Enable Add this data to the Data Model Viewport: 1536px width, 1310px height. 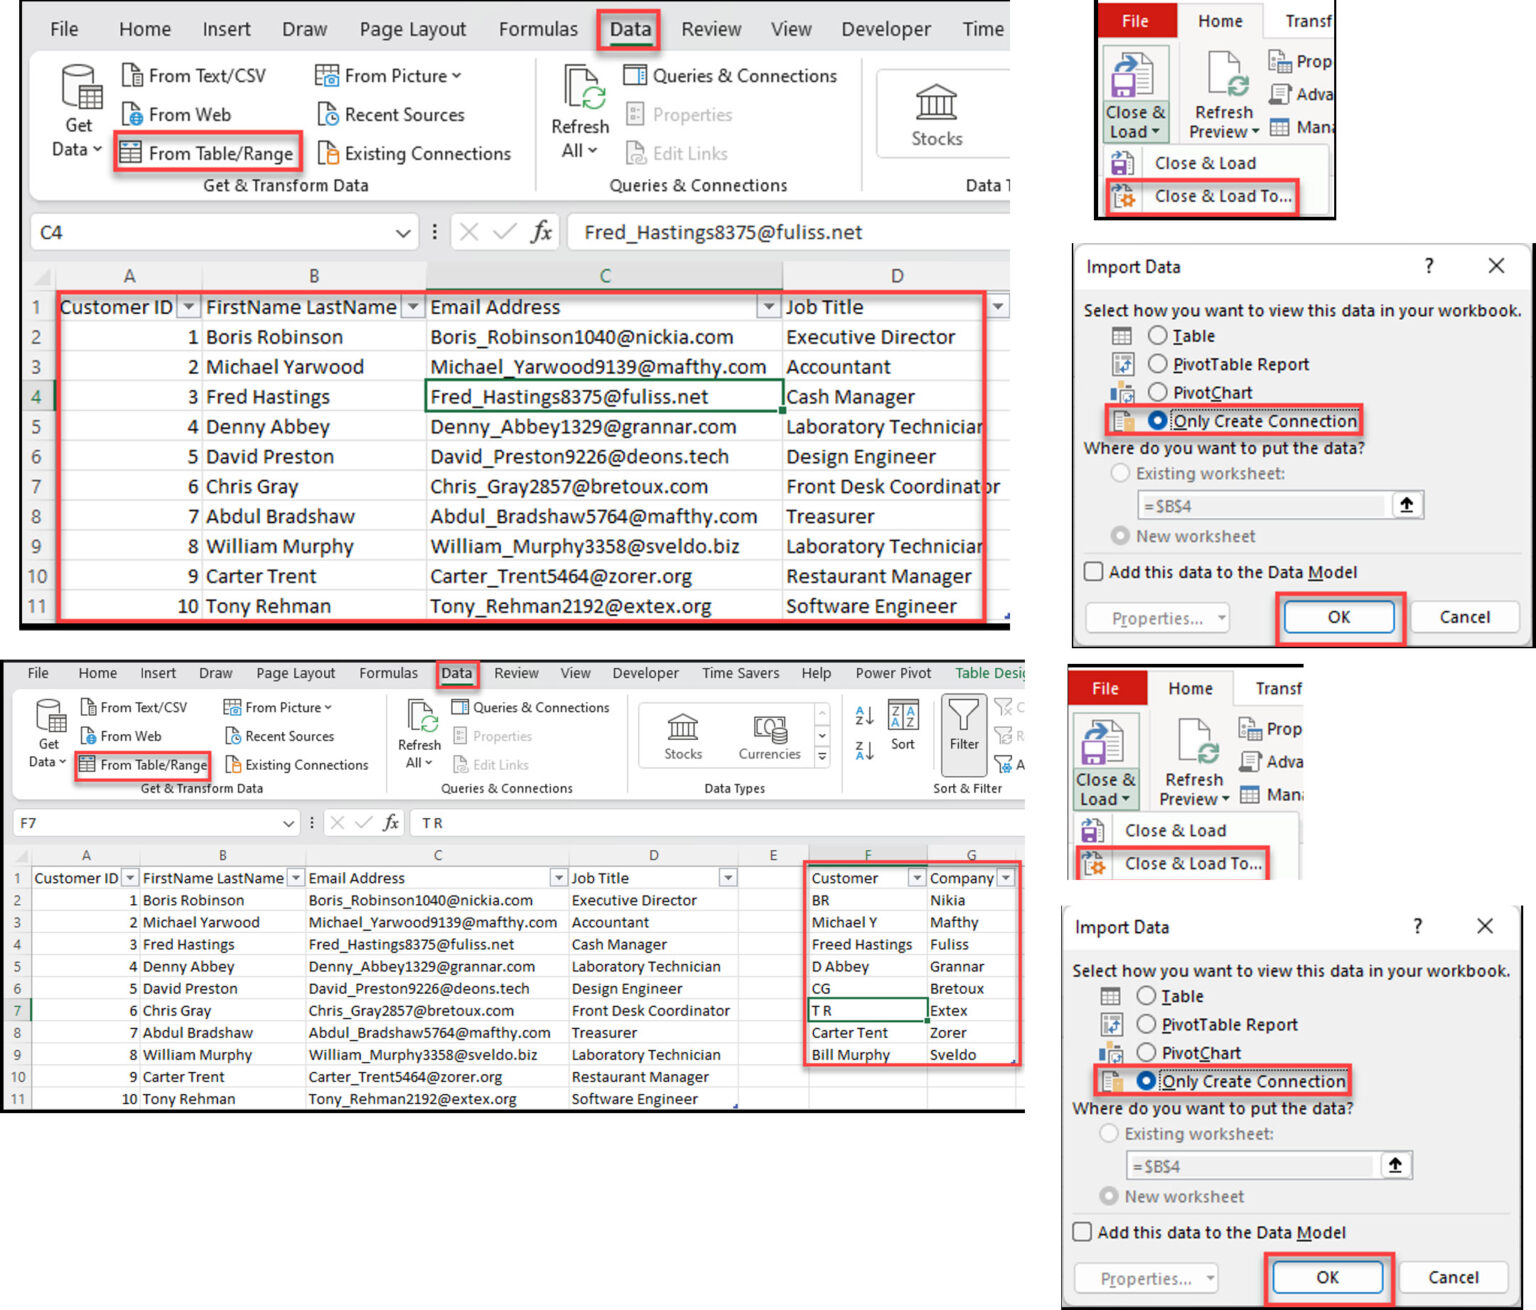click(x=1093, y=571)
